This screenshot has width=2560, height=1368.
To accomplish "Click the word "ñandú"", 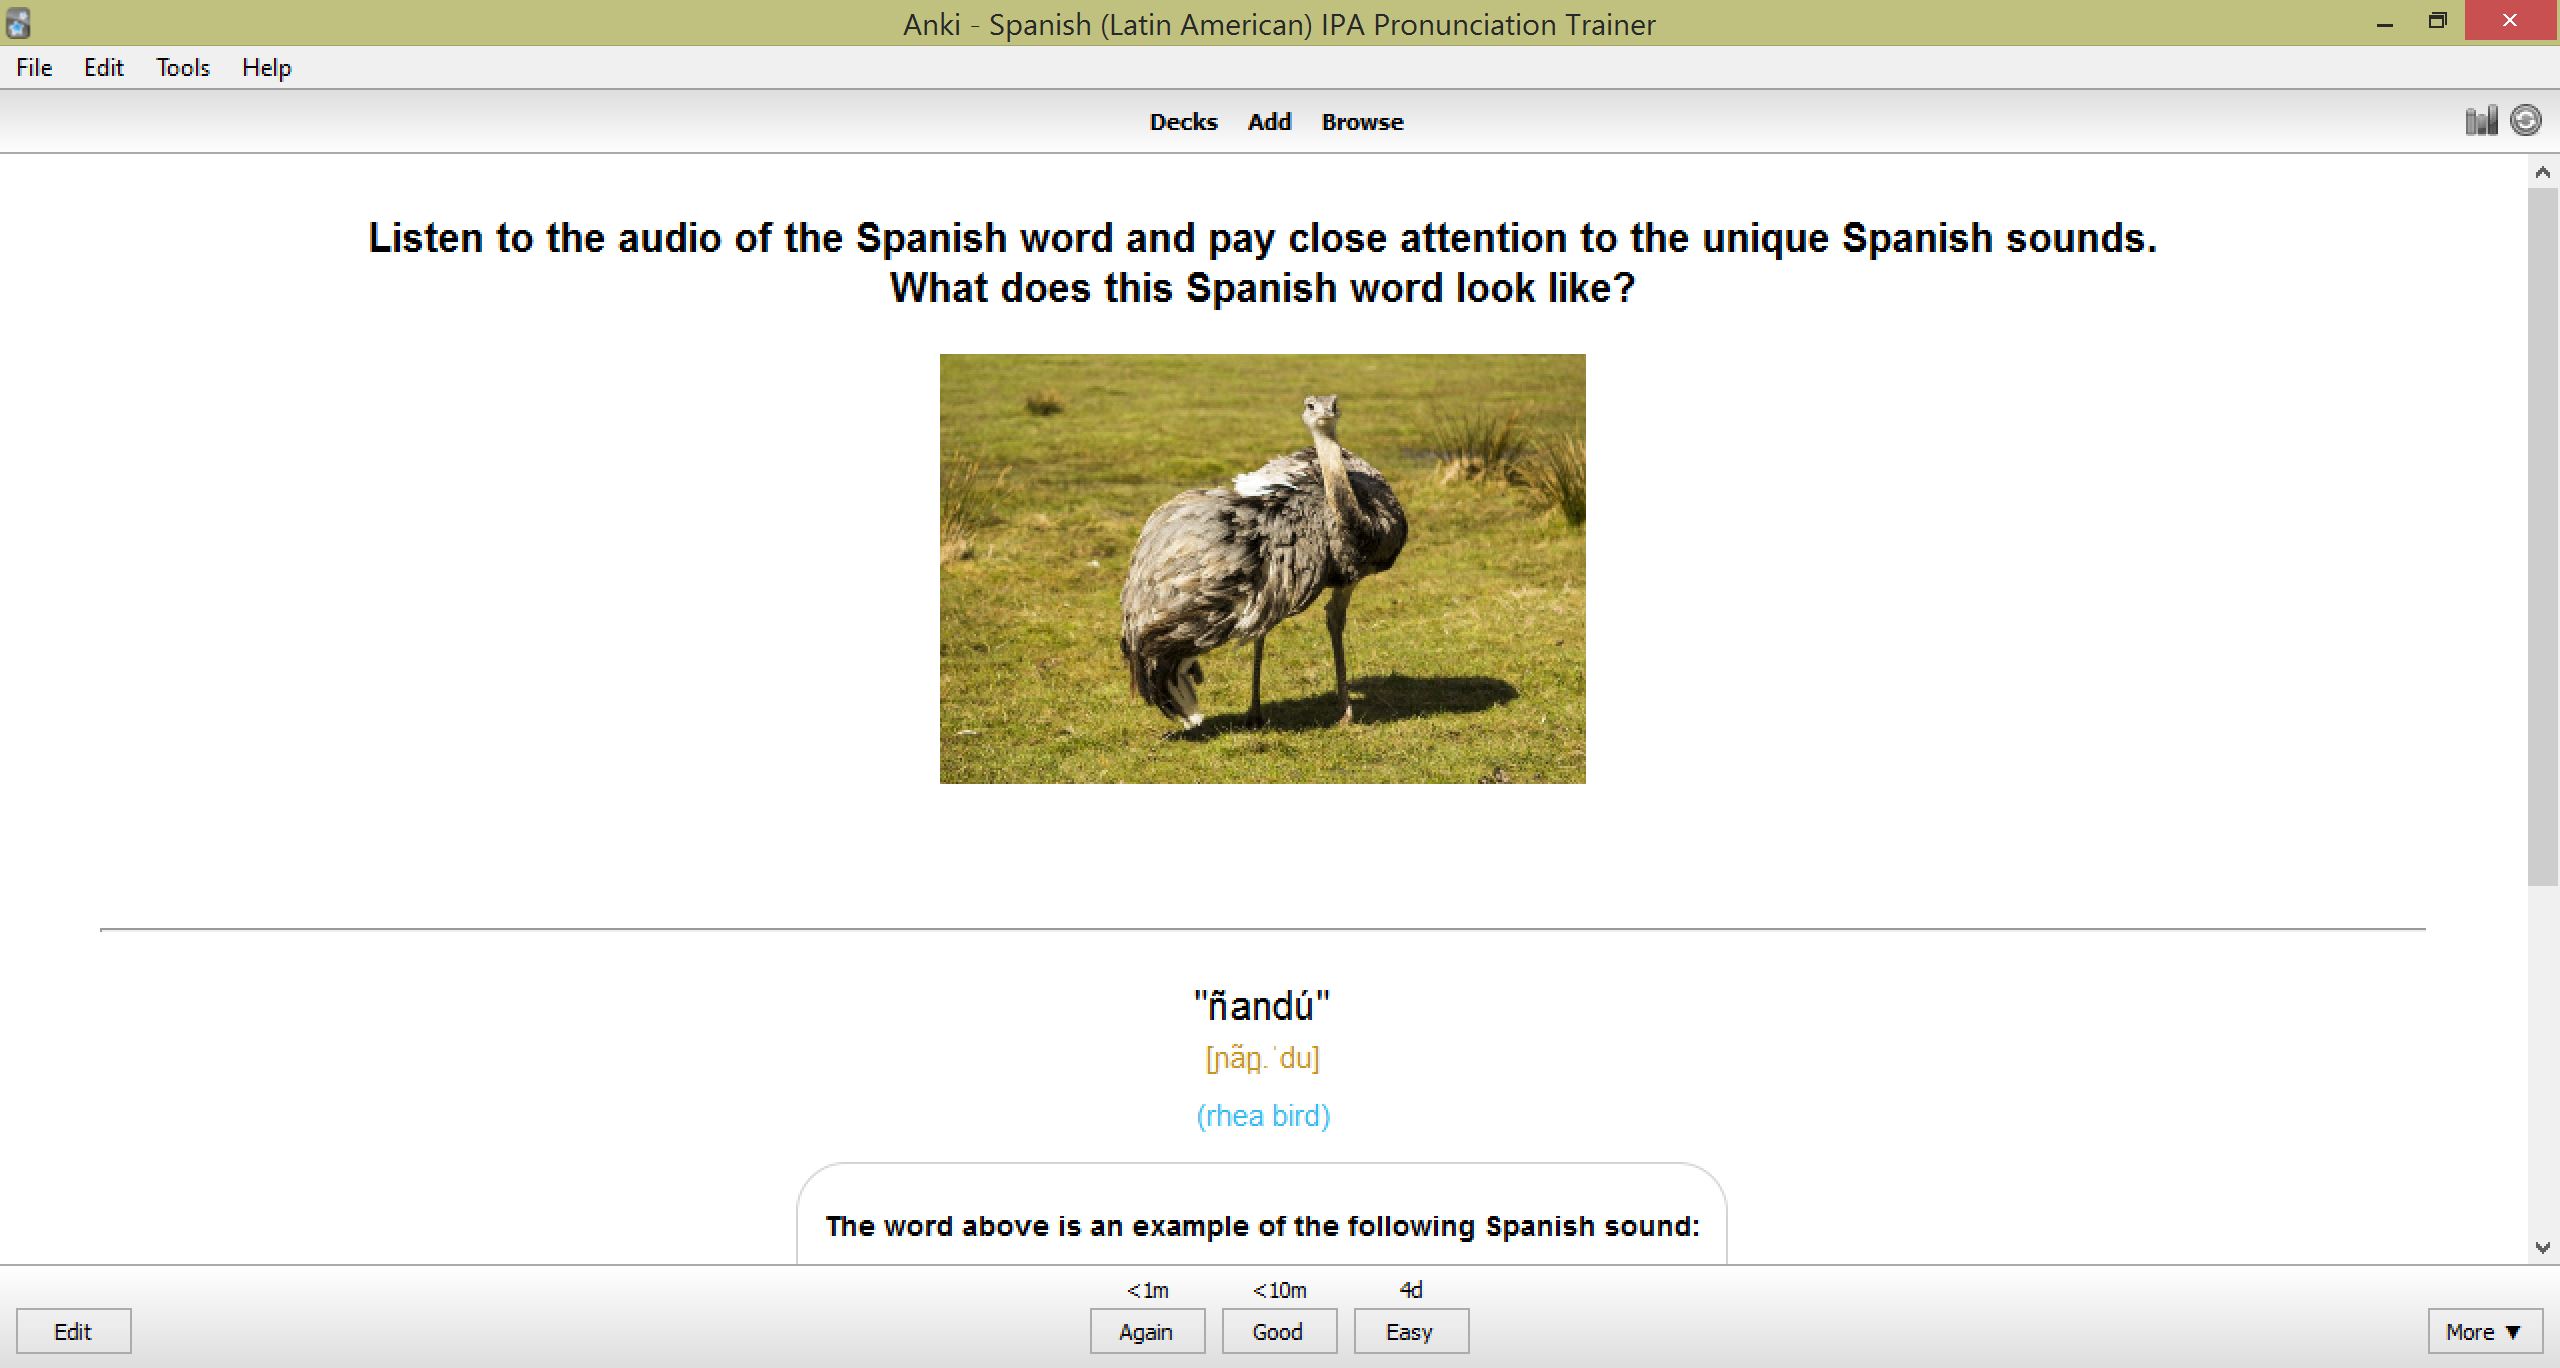I will 1262,1005.
